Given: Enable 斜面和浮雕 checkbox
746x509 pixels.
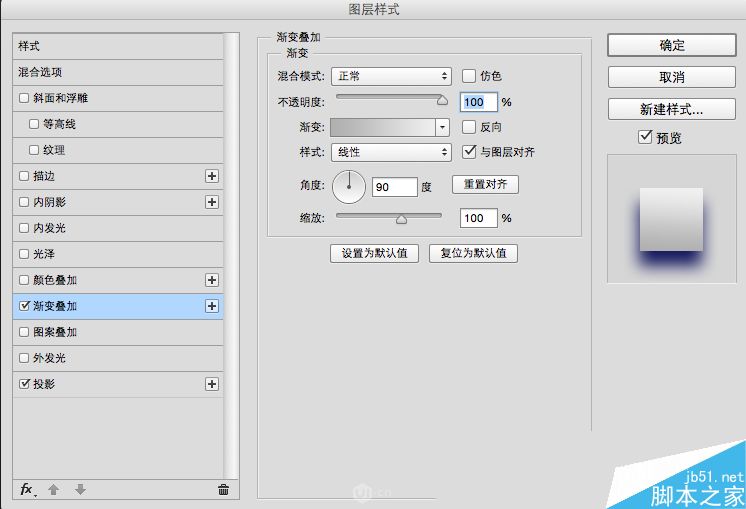Looking at the screenshot, I should pos(24,98).
